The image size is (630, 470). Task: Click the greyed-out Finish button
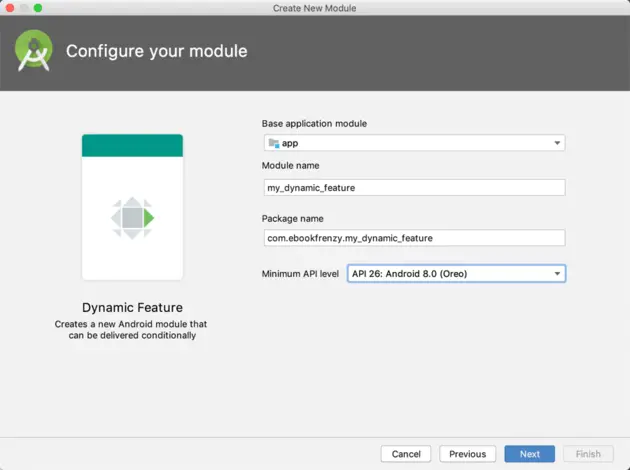tap(588, 454)
